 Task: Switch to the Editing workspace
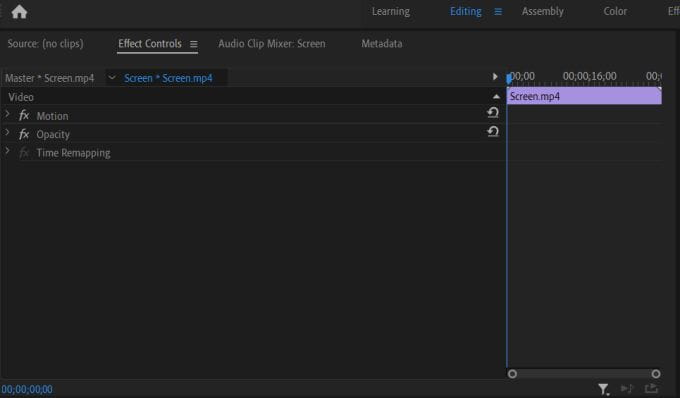[465, 11]
